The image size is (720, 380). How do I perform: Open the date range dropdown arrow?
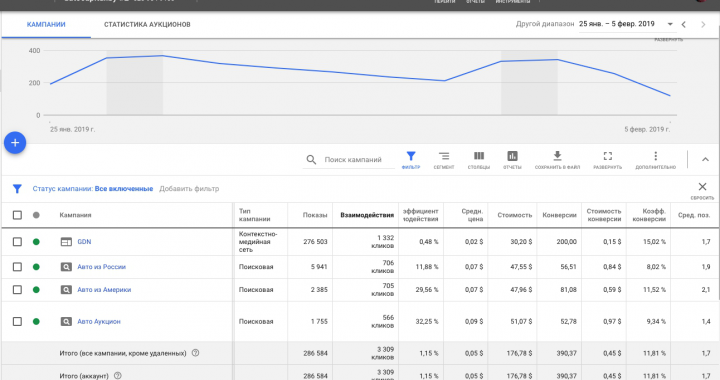tap(670, 24)
